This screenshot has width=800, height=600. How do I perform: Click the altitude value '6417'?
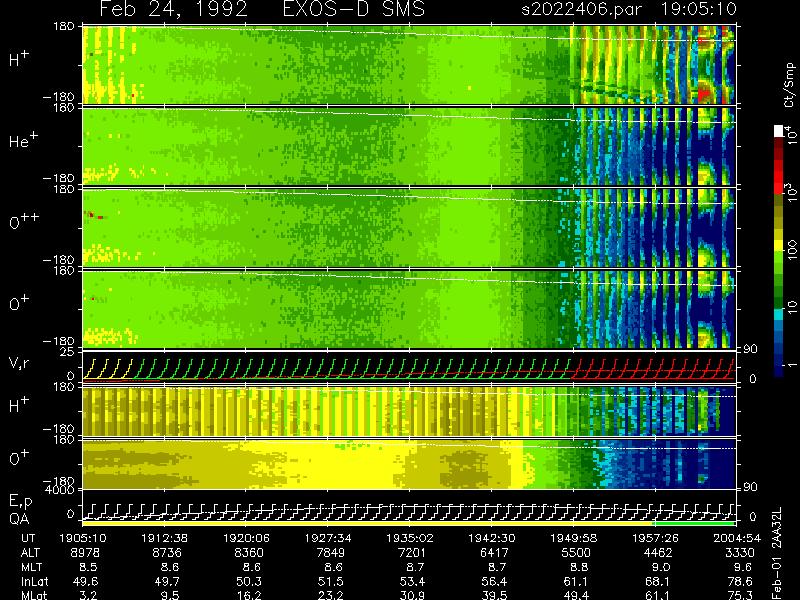coord(494,553)
